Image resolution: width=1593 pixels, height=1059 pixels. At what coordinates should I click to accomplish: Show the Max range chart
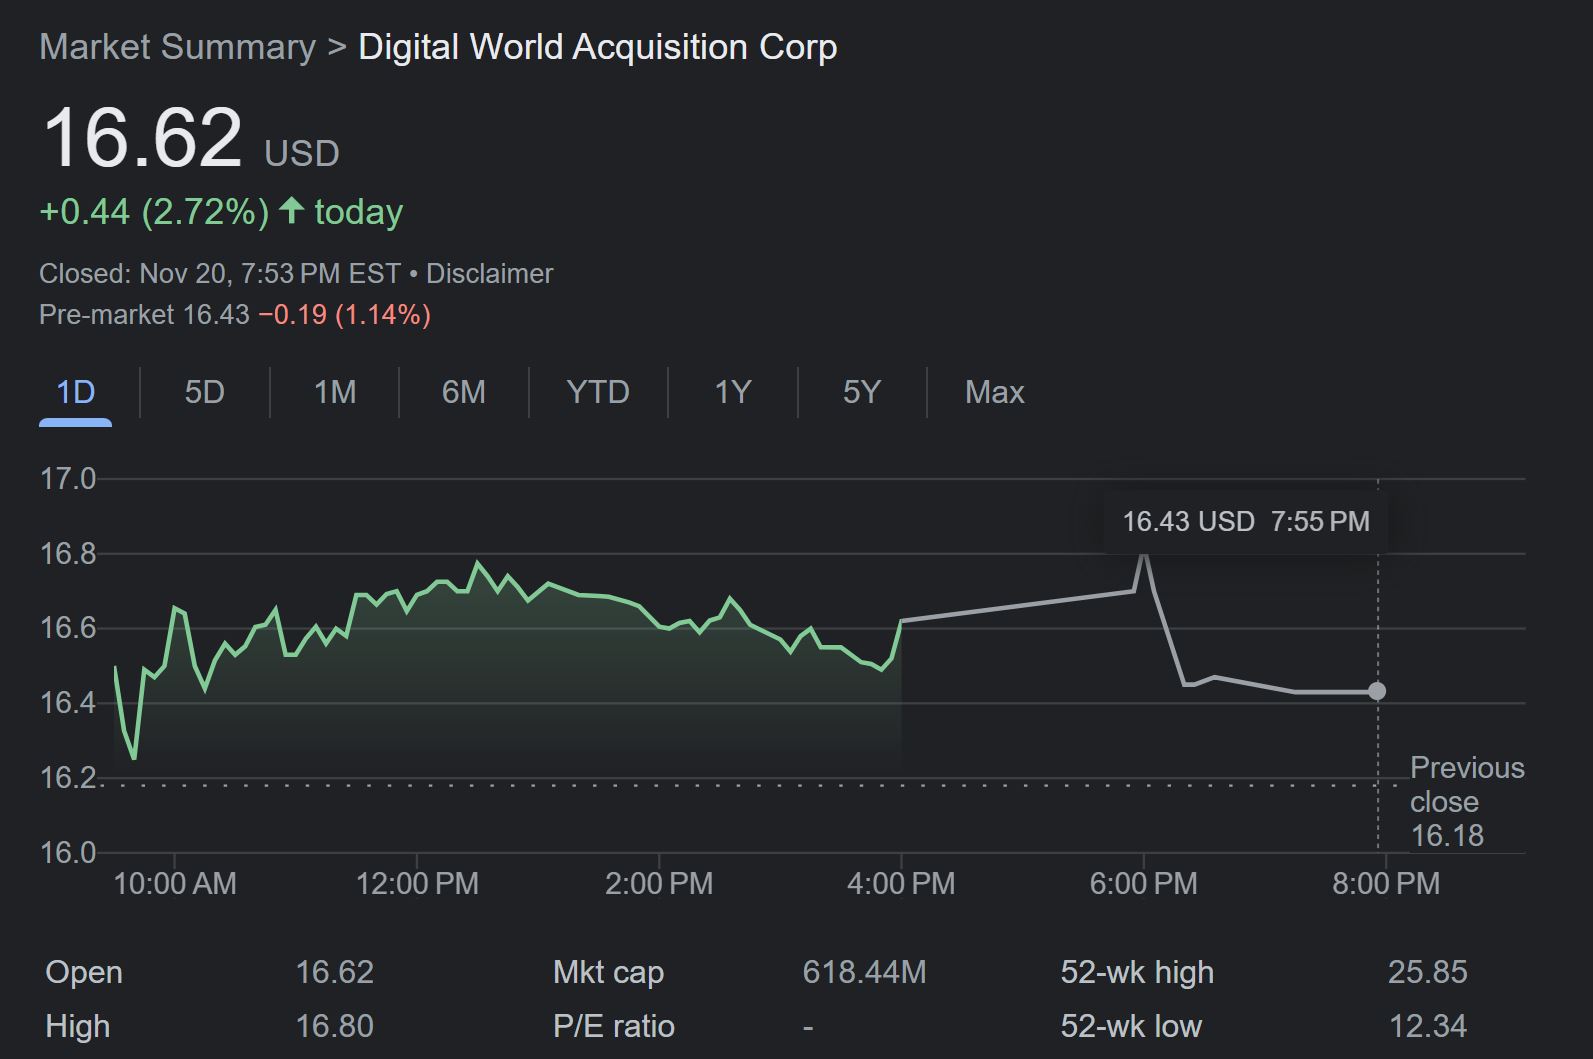pyautogui.click(x=994, y=392)
